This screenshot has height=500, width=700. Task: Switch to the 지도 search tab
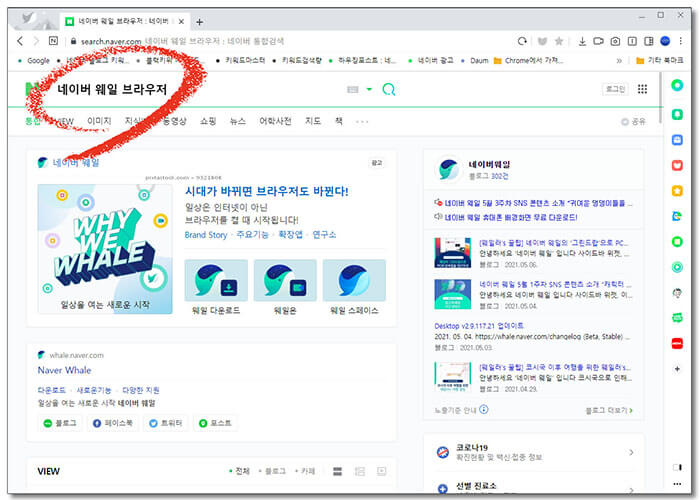click(x=312, y=121)
